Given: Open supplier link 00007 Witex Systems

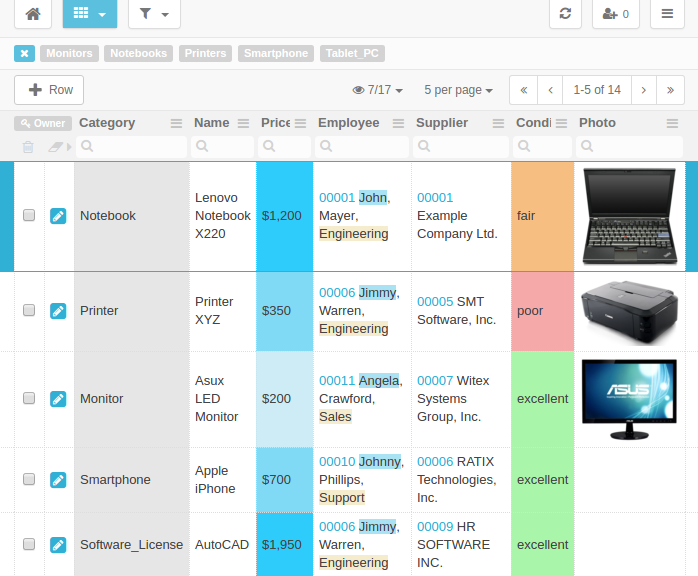Looking at the screenshot, I should pos(435,381).
